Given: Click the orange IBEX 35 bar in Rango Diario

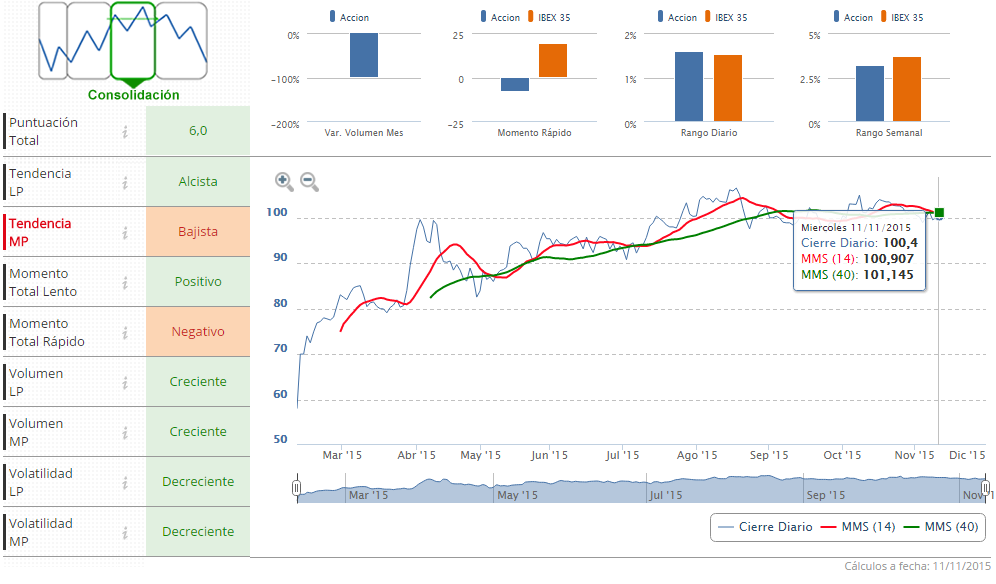Looking at the screenshot, I should 728,88.
